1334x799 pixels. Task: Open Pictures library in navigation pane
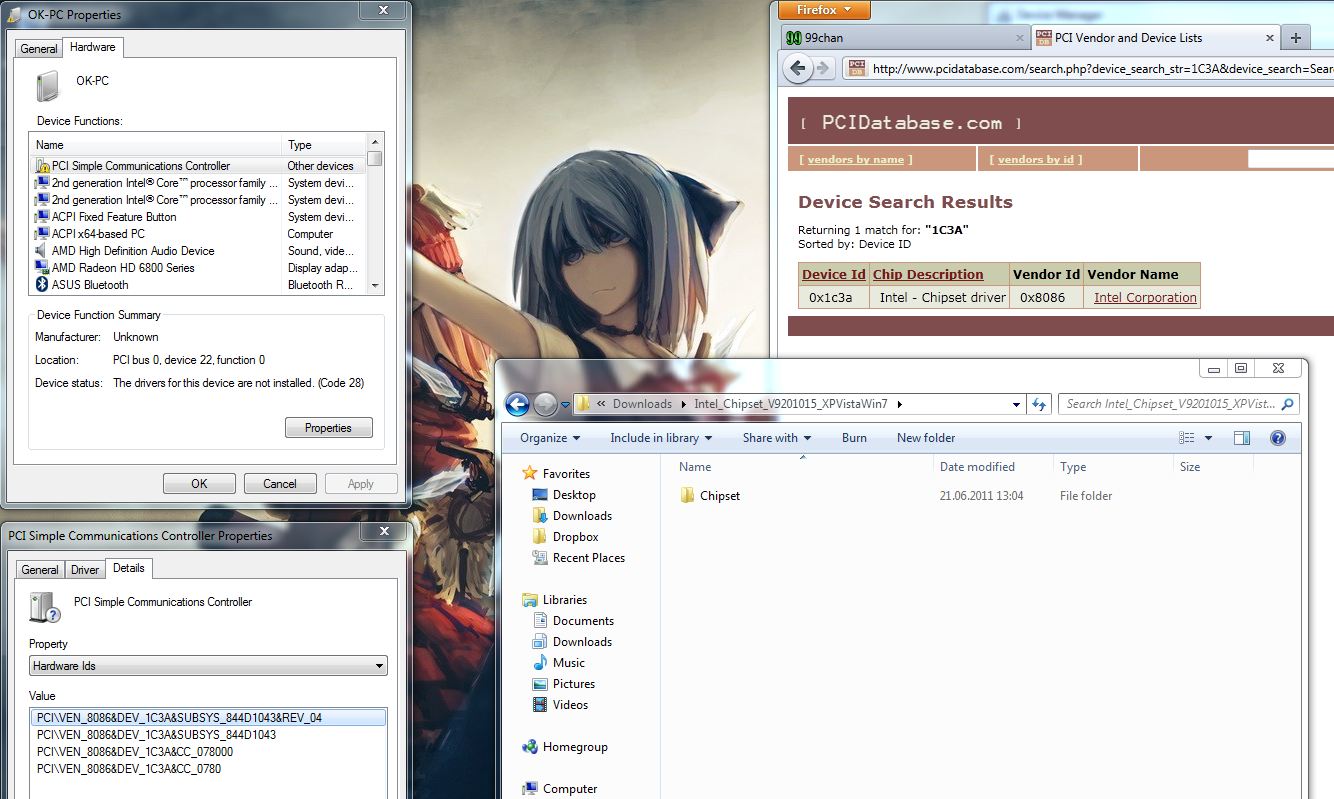[573, 684]
